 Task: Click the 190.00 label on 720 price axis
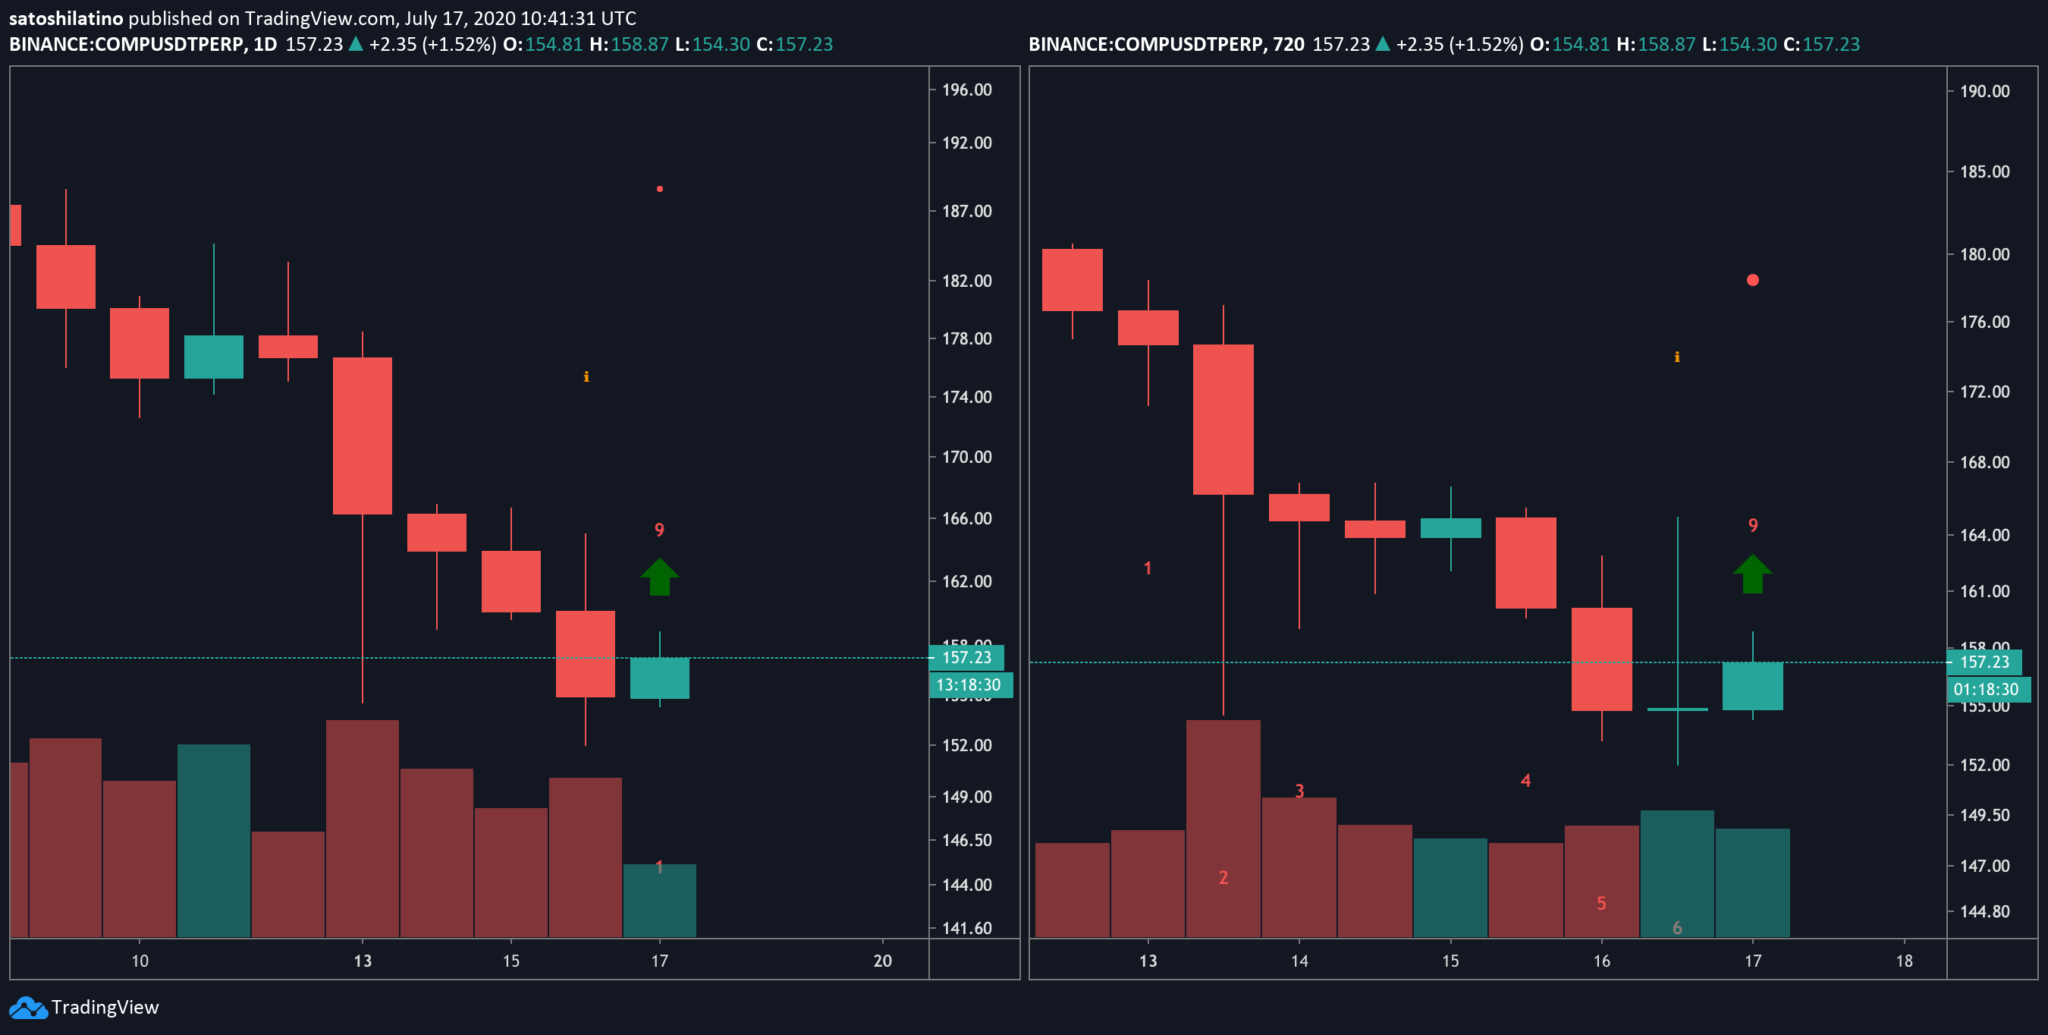(x=1985, y=91)
